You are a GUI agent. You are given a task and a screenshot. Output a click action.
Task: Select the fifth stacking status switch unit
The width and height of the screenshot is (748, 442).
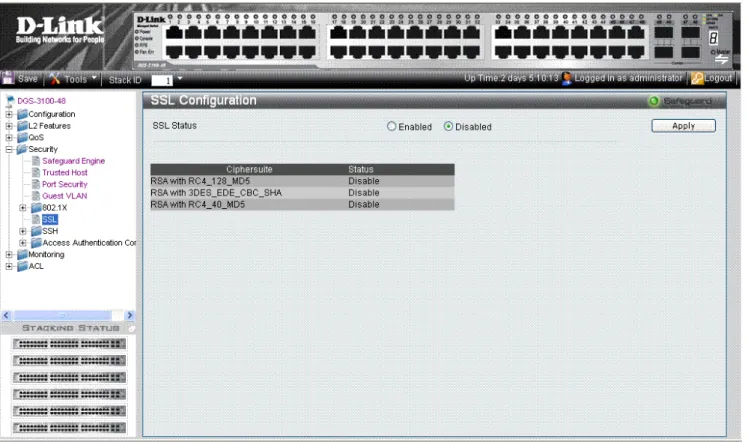70,411
